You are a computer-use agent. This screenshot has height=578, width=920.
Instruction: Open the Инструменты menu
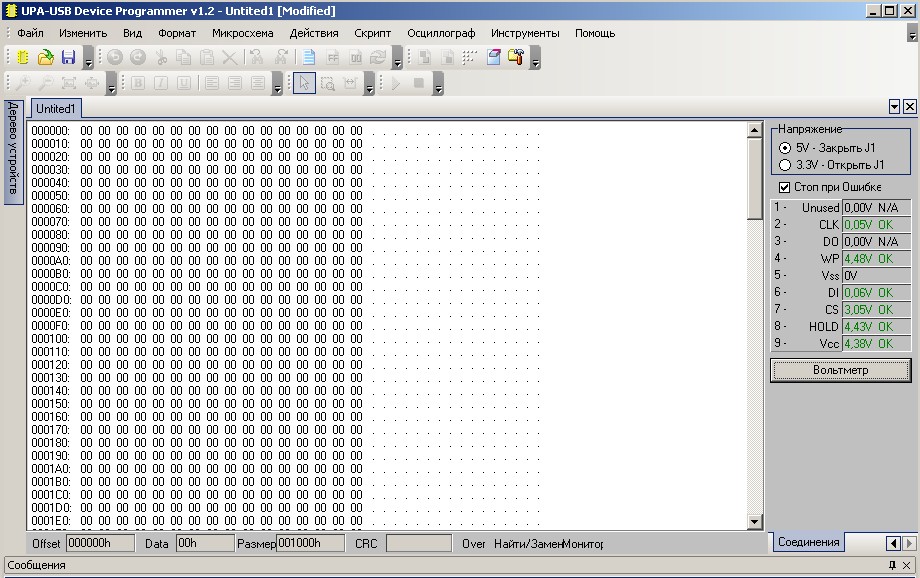tap(525, 33)
